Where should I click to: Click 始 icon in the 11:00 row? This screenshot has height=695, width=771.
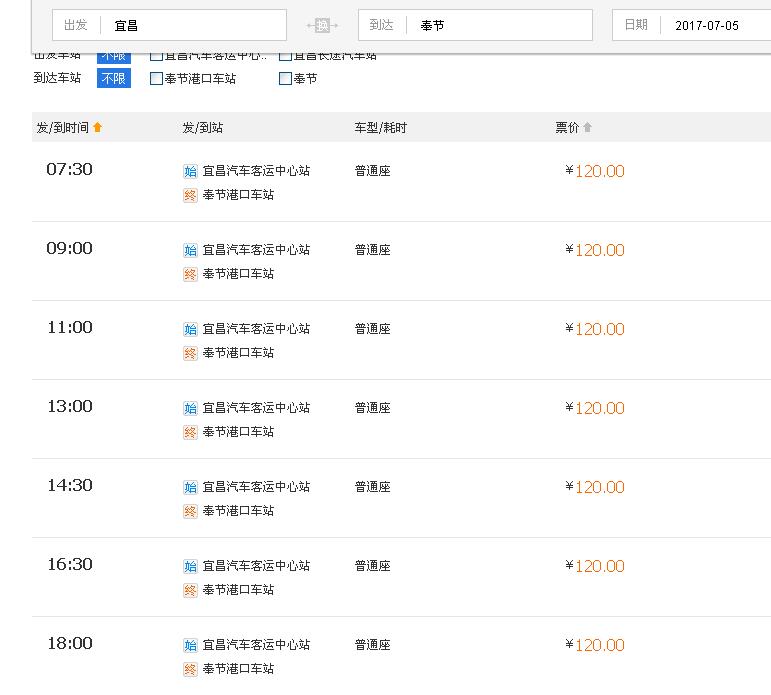(190, 329)
